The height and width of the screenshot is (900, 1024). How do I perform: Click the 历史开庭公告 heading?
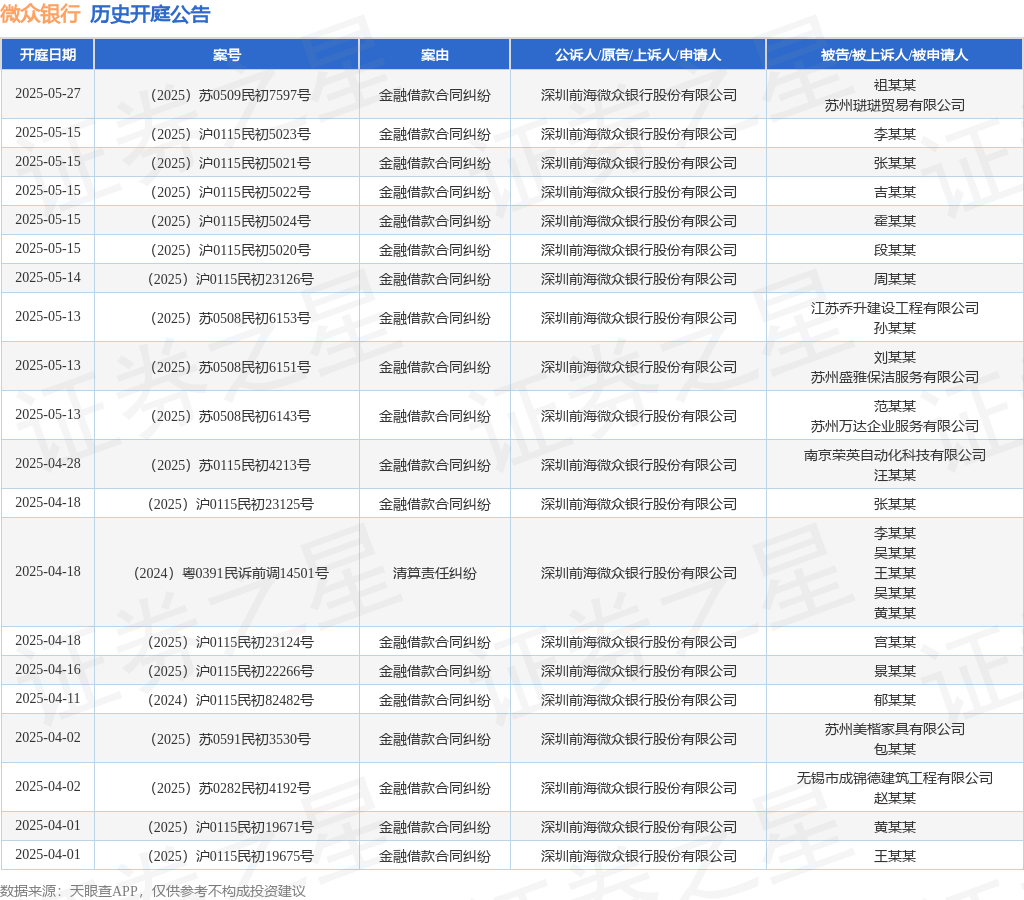(x=150, y=14)
